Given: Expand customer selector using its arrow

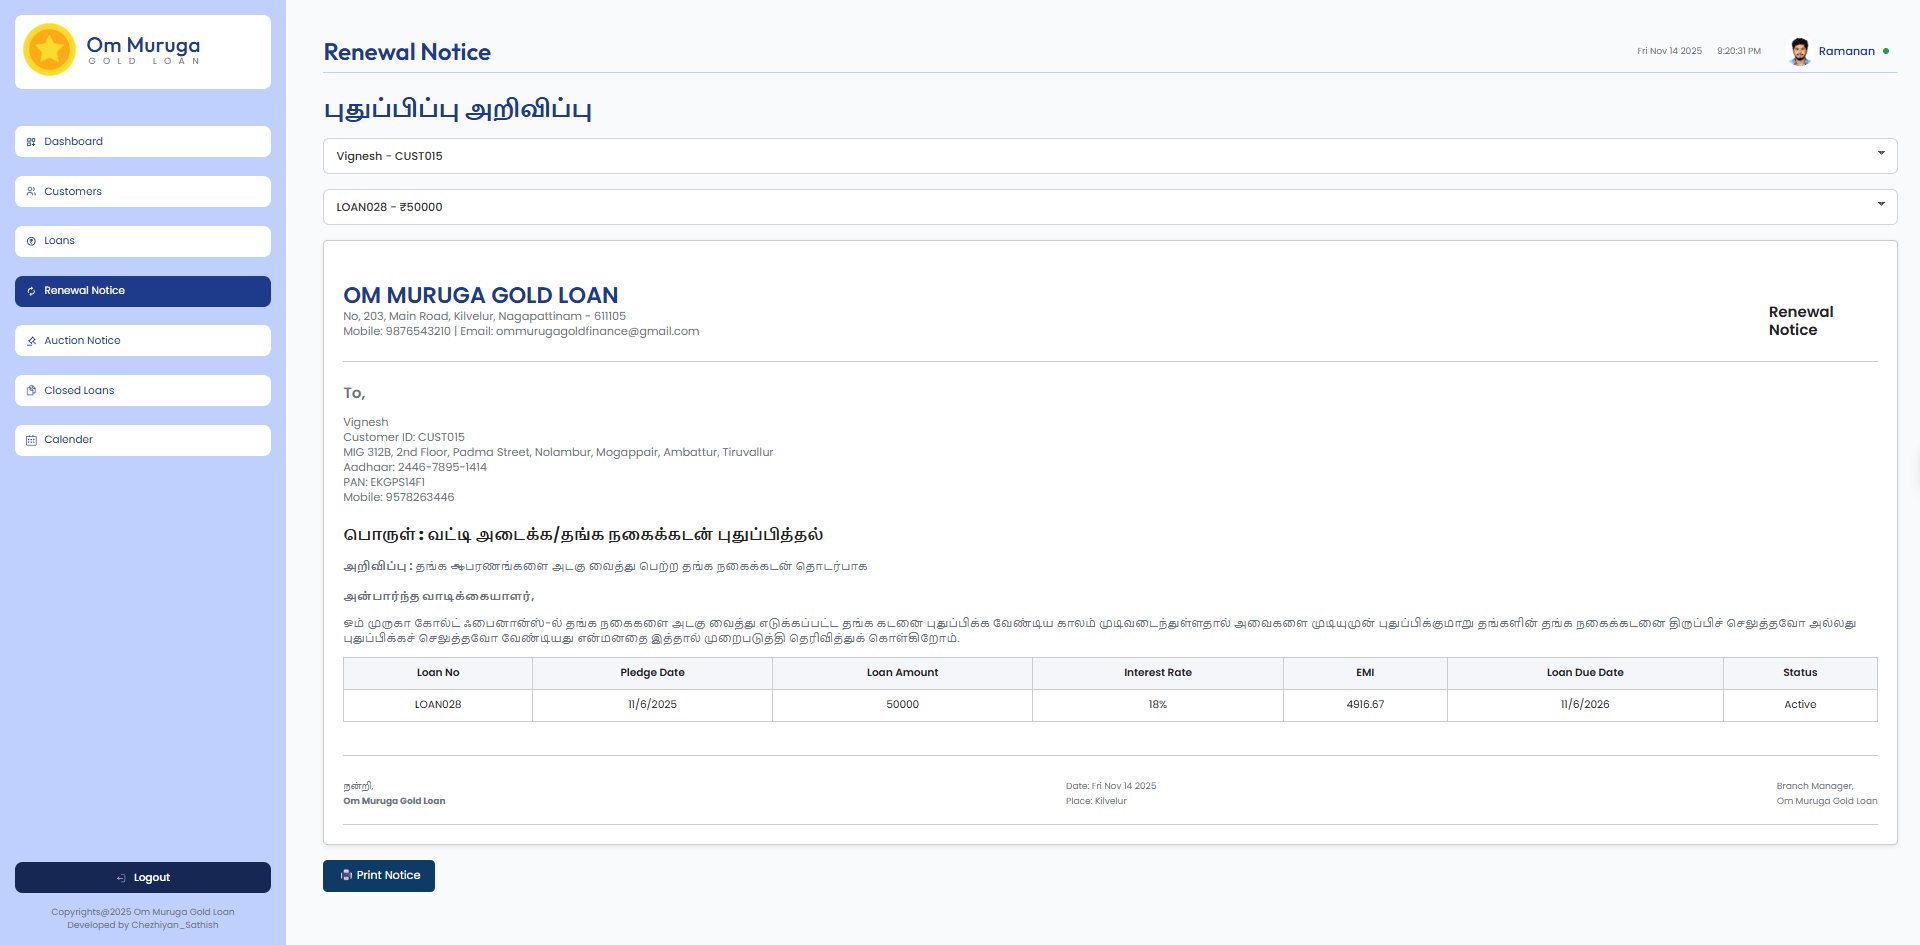Looking at the screenshot, I should coord(1880,154).
